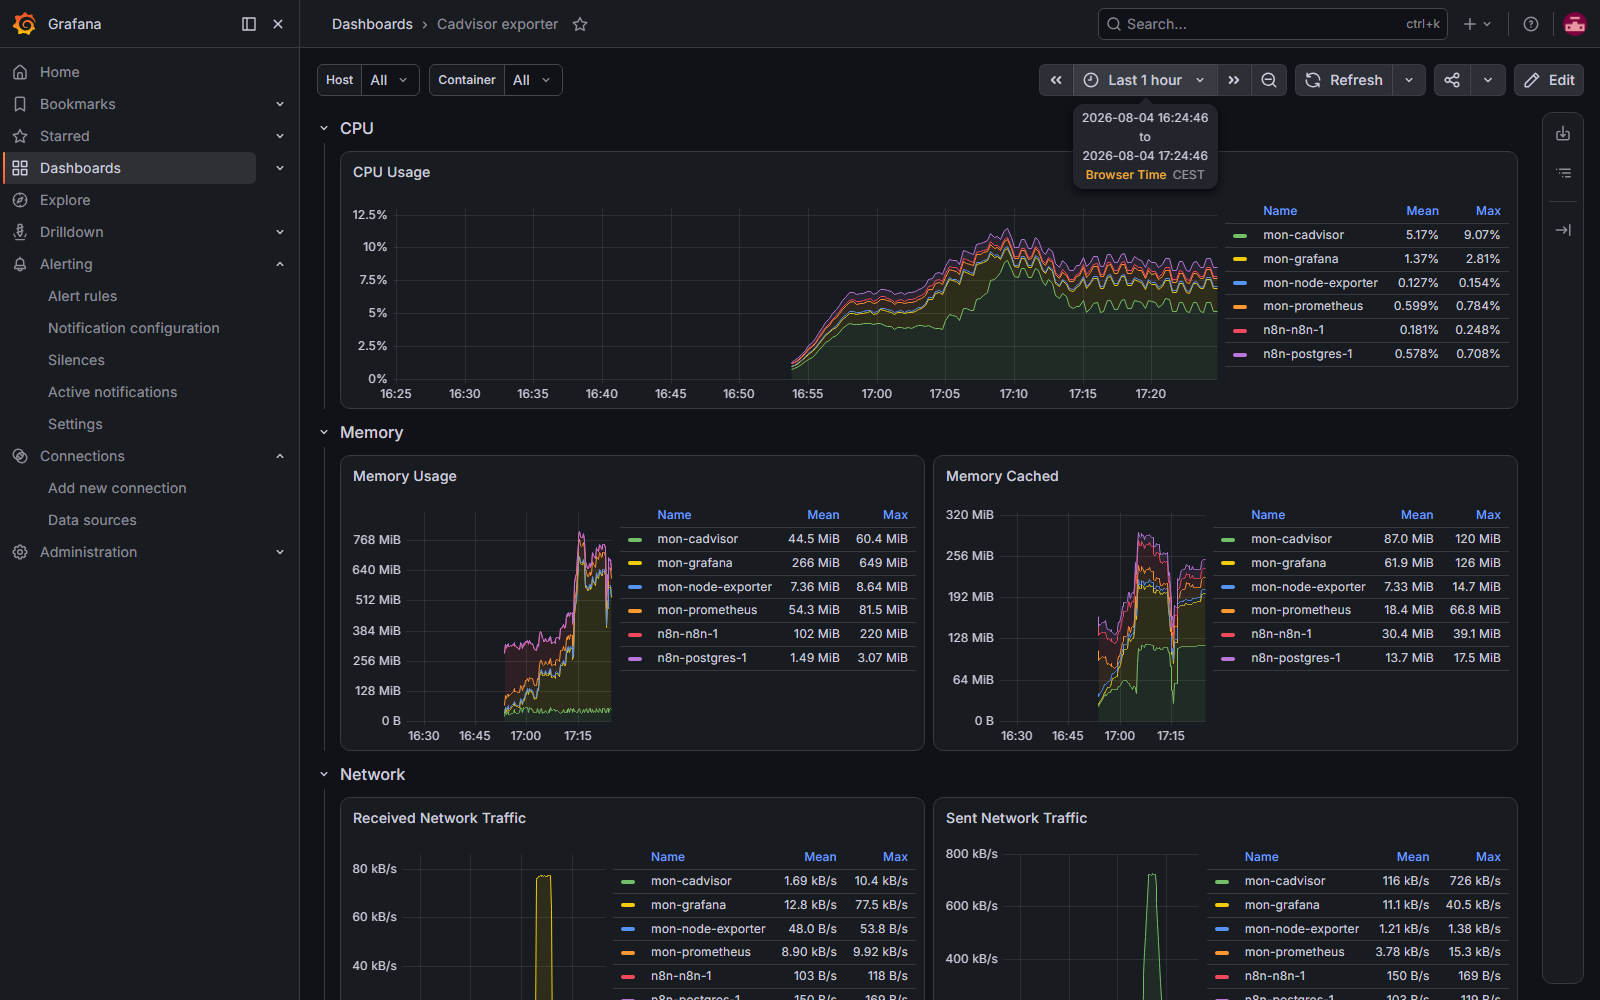
Task: Click the Grafana logo
Action: coord(24,24)
